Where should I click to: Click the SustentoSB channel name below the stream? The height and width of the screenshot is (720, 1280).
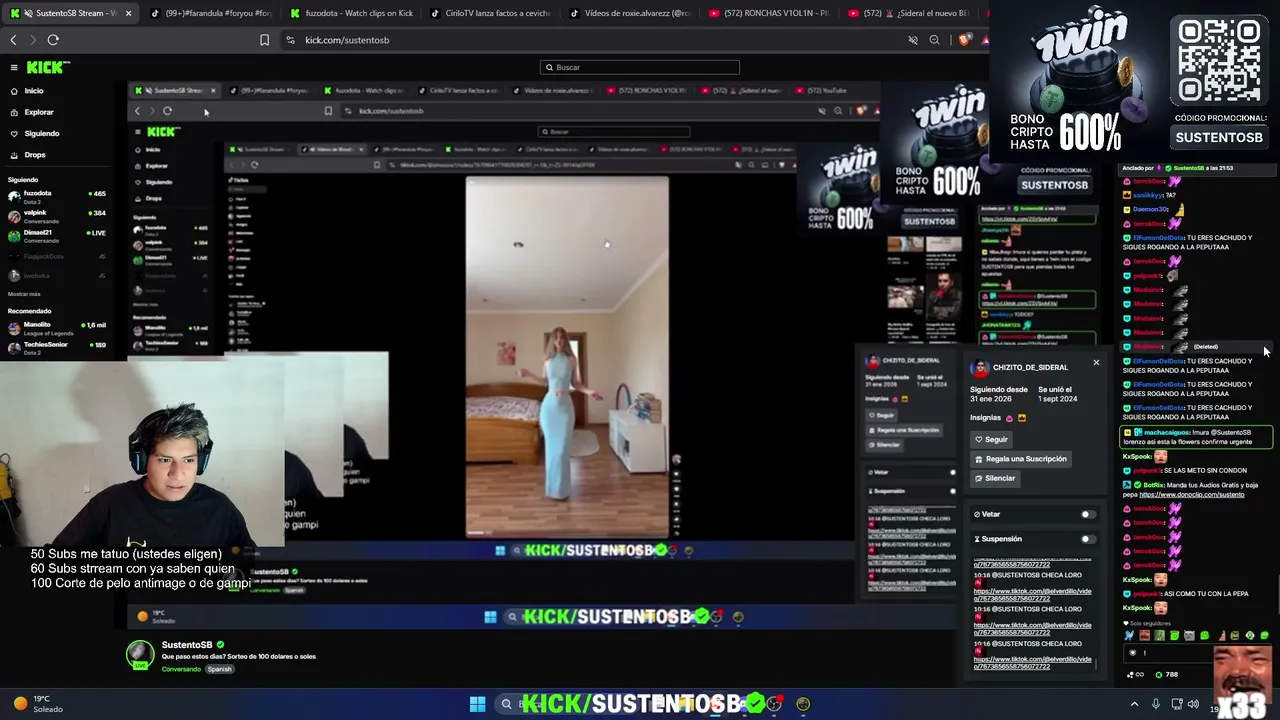(x=187, y=645)
